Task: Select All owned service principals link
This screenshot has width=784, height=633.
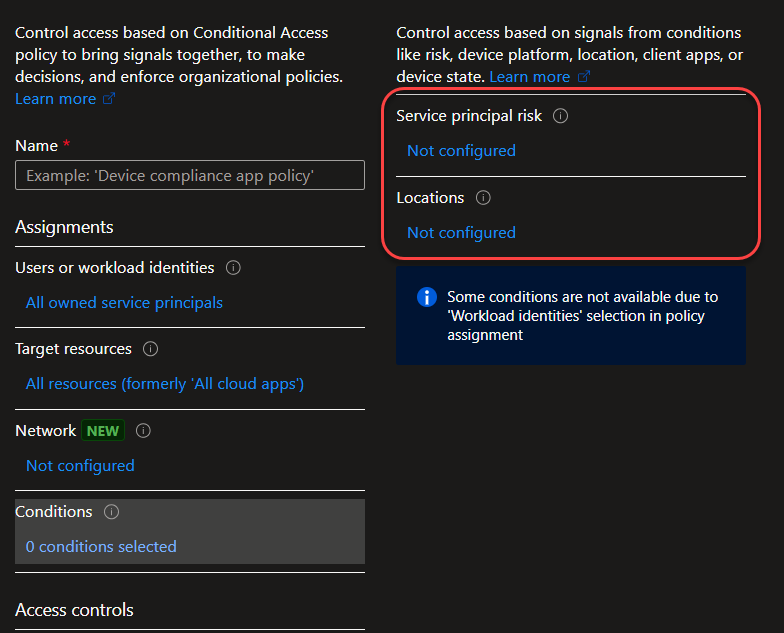Action: click(x=124, y=302)
